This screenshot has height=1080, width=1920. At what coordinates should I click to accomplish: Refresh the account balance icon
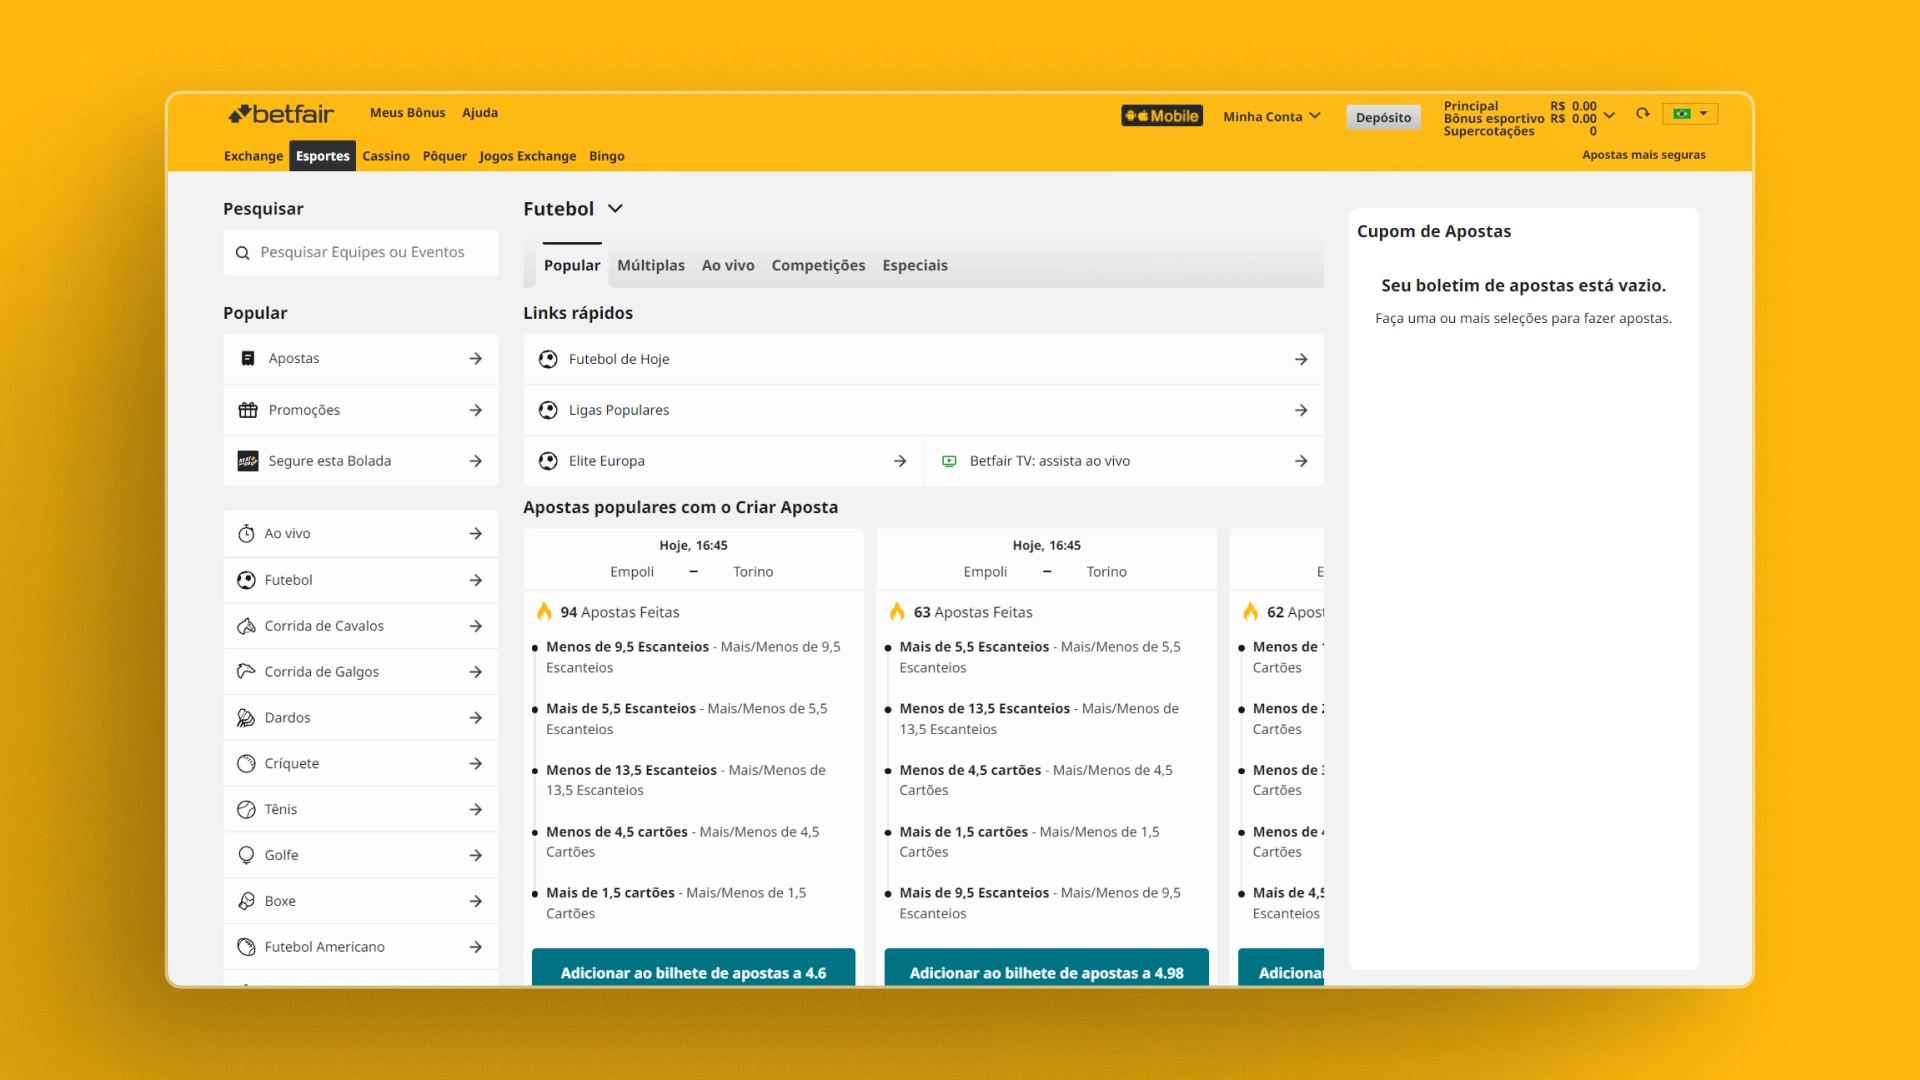(x=1642, y=114)
